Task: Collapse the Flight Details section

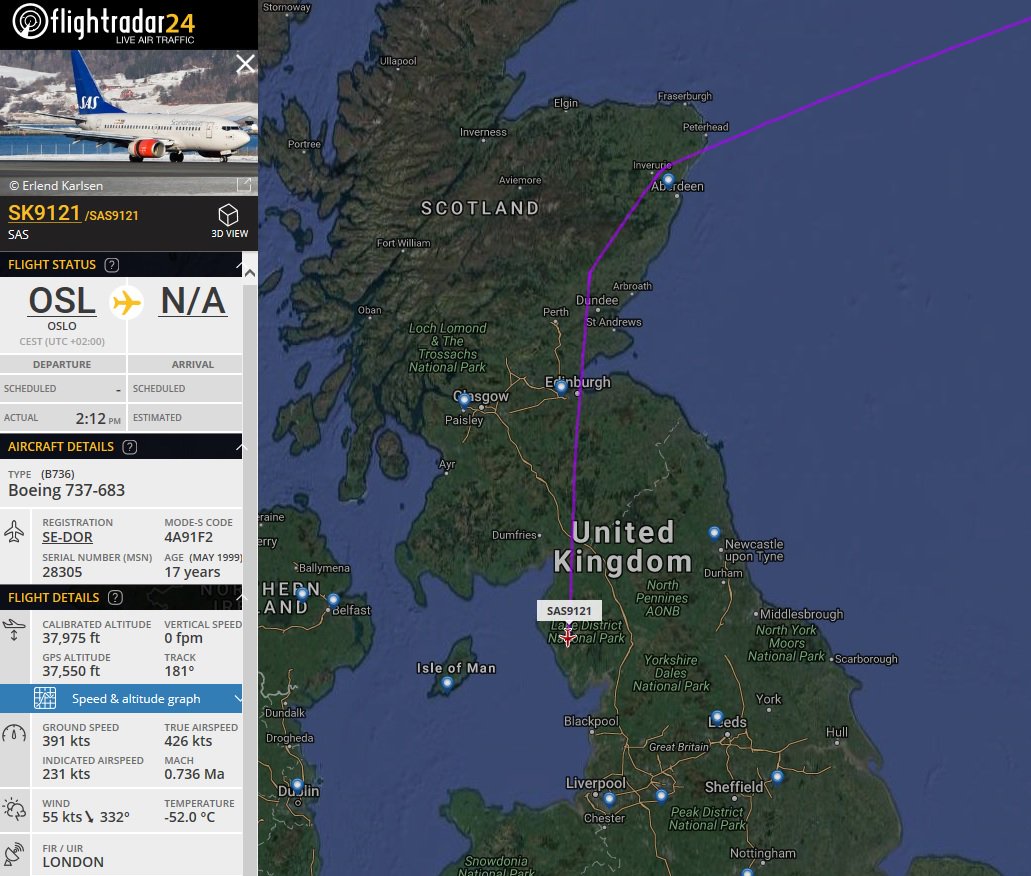Action: pyautogui.click(x=240, y=597)
